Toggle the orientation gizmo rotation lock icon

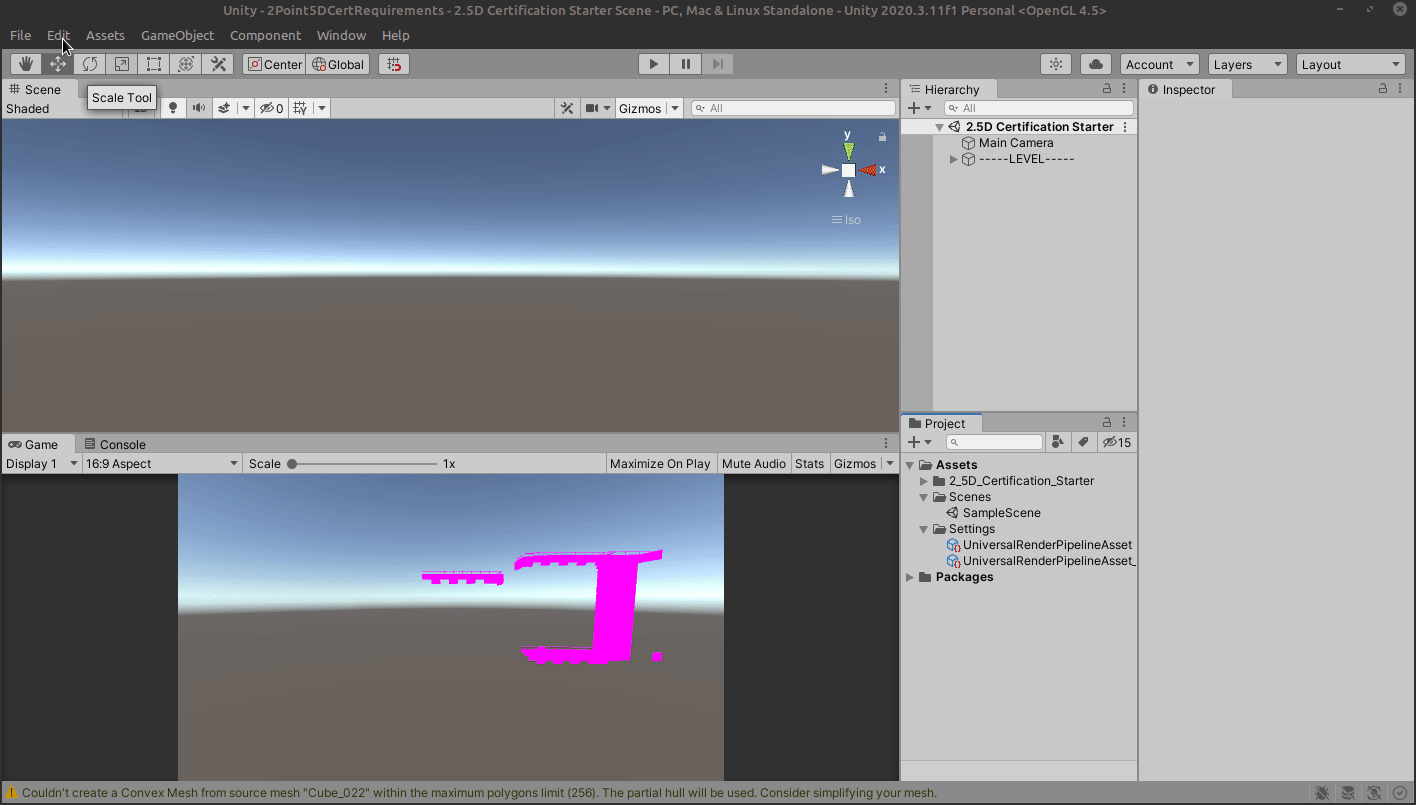click(x=882, y=136)
